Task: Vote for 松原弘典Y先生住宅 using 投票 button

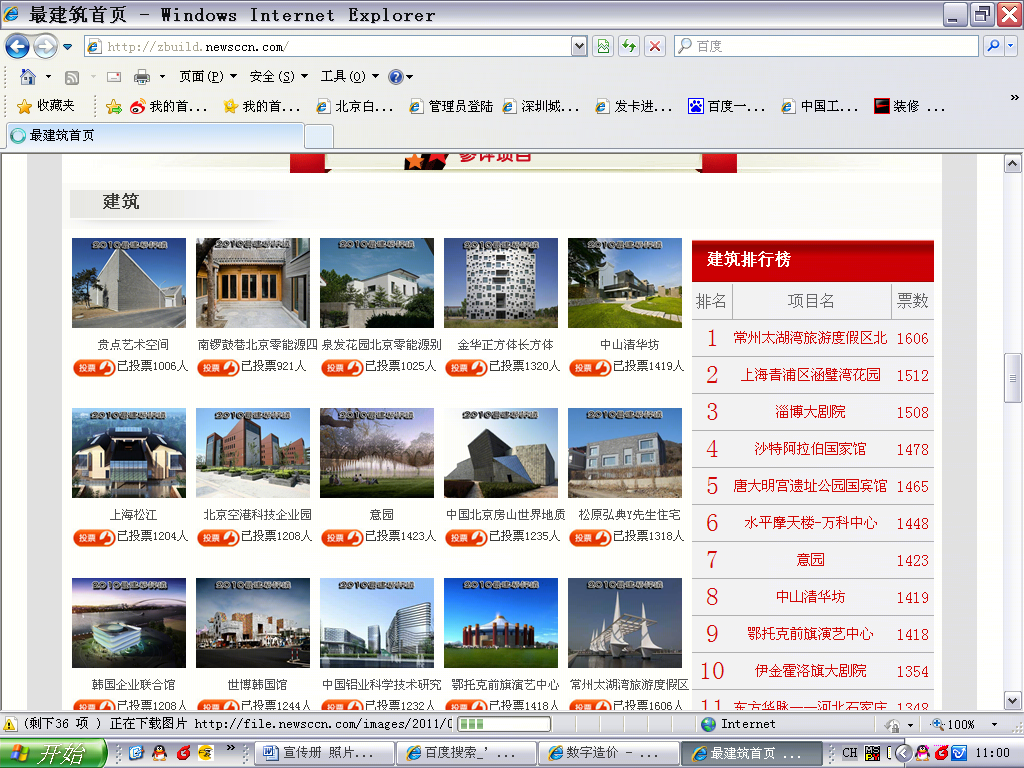Action: [x=590, y=537]
